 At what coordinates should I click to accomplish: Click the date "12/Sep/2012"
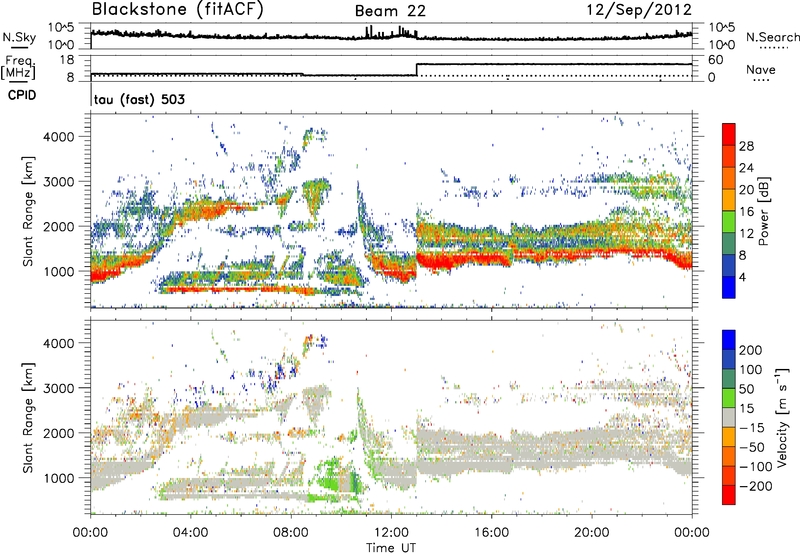tap(639, 10)
